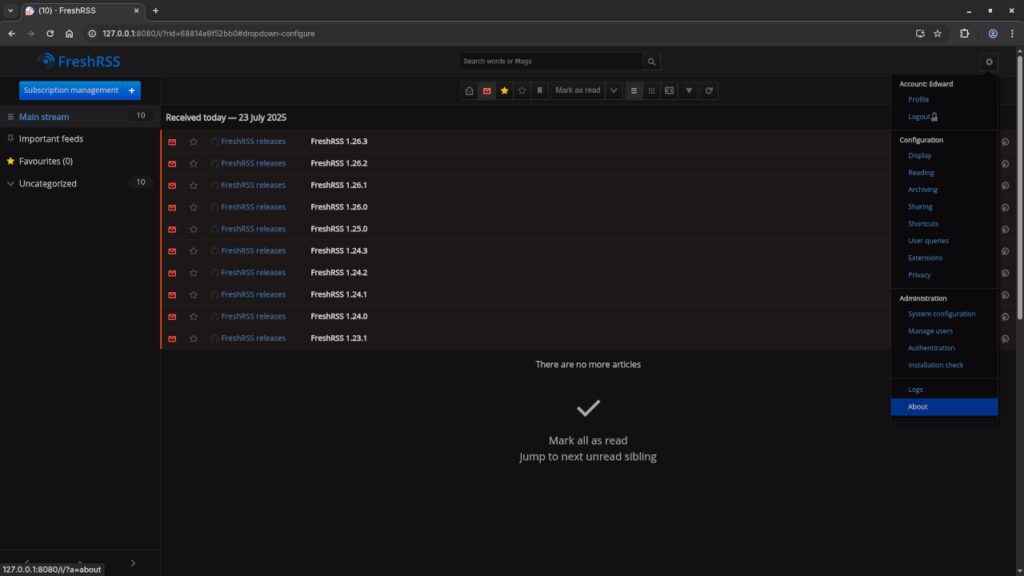Favourite the FreshRSS 1.24.0 article star
This screenshot has width=1024, height=576.
pyautogui.click(x=193, y=317)
